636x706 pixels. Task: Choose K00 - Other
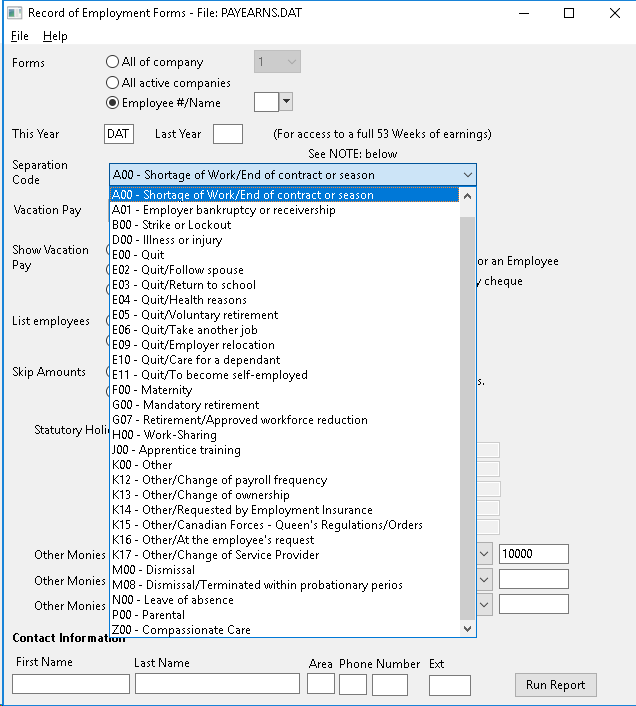coord(284,465)
